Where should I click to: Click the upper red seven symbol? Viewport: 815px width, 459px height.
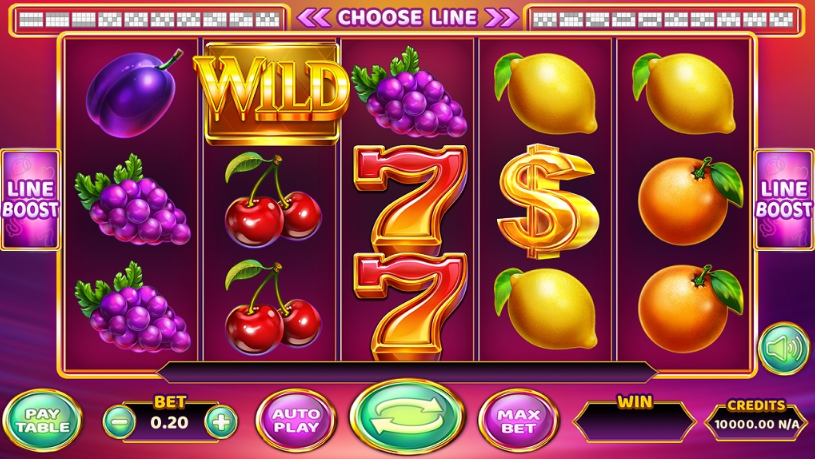tap(410, 198)
